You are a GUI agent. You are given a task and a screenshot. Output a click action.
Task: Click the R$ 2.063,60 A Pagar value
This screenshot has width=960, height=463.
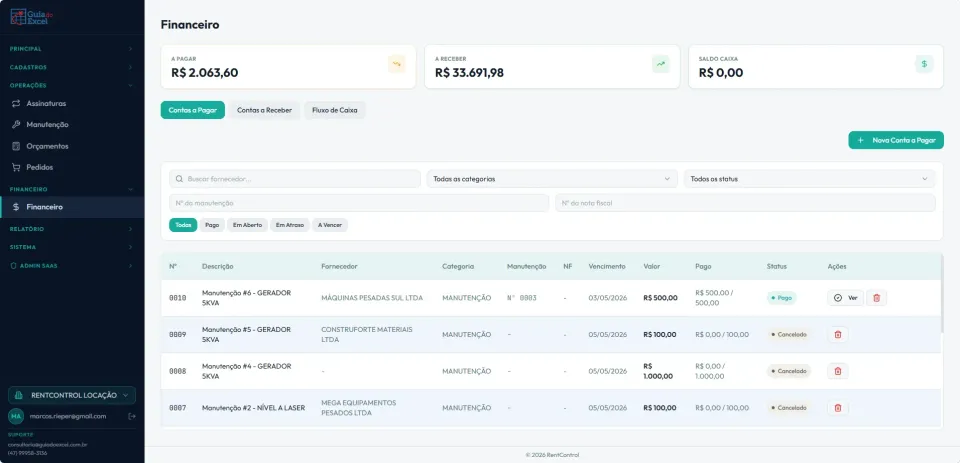204,73
